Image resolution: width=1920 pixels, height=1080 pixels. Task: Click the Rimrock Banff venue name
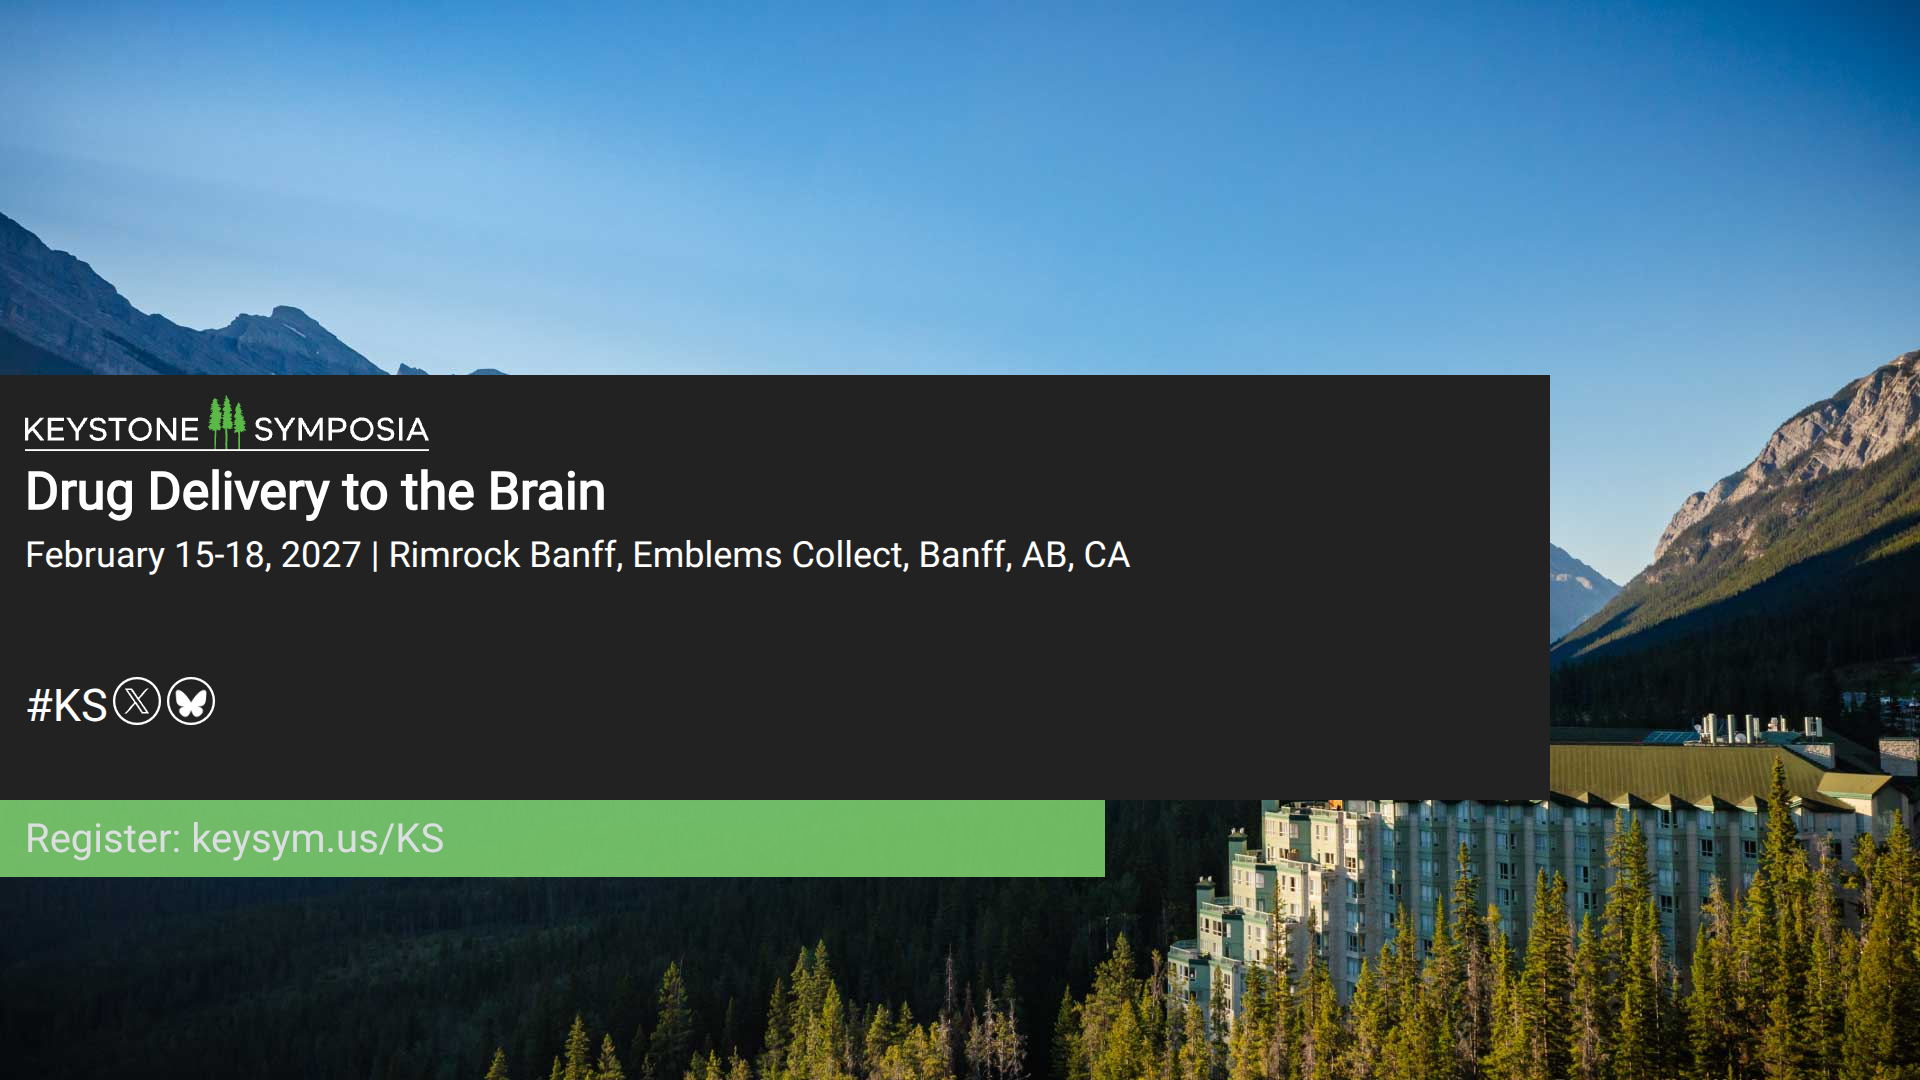(x=503, y=555)
